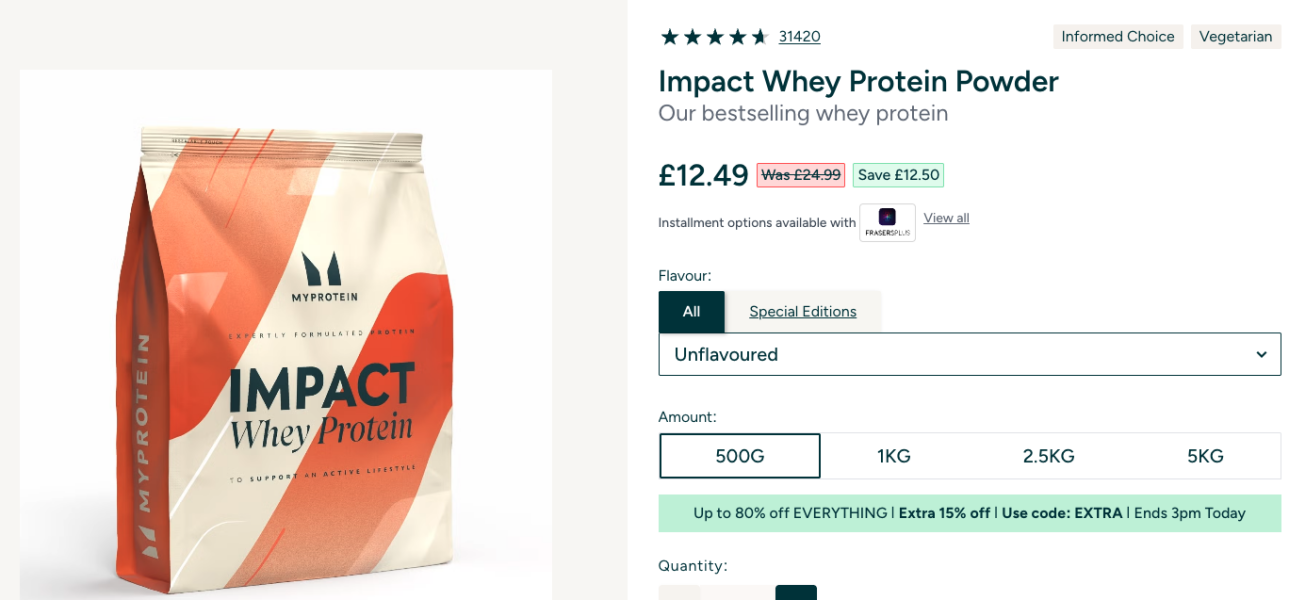1289x600 pixels.
Task: Click the Was £24.99 price tag
Action: pos(800,175)
